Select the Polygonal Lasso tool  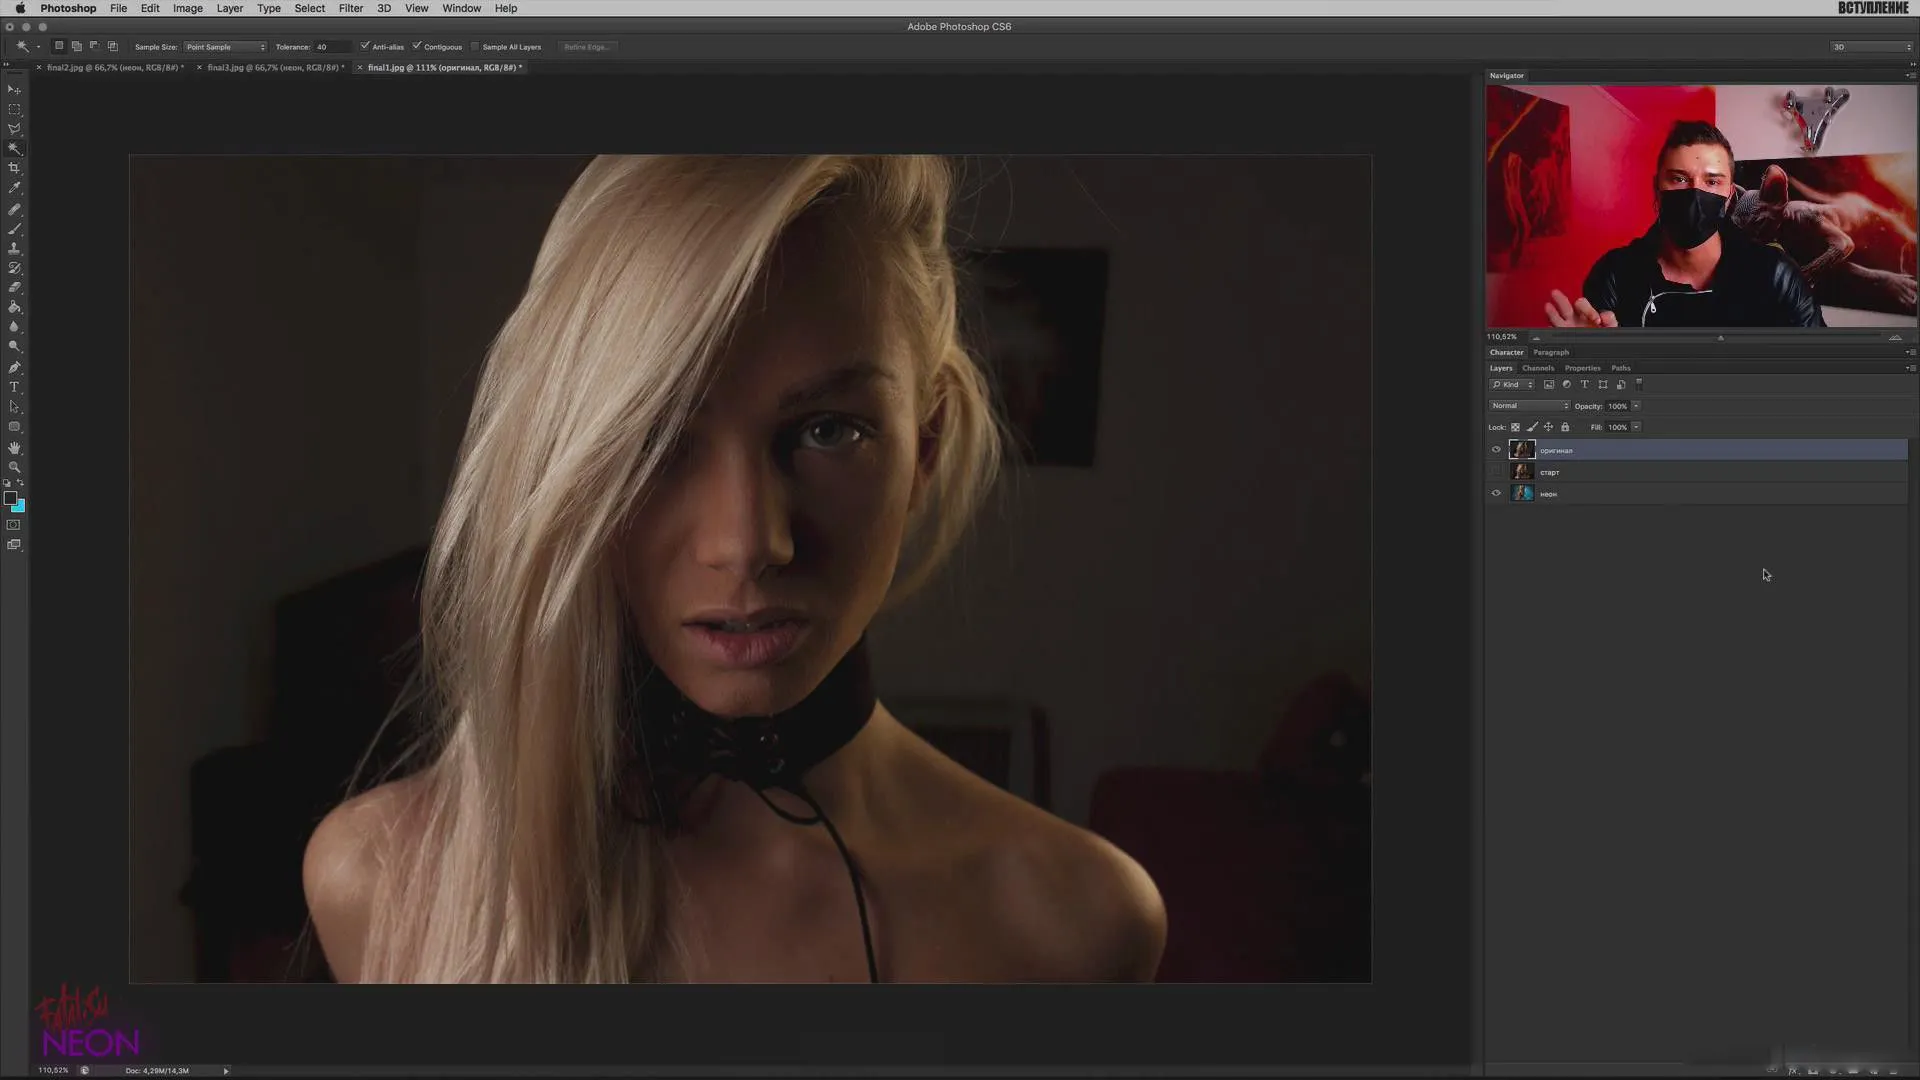point(14,129)
